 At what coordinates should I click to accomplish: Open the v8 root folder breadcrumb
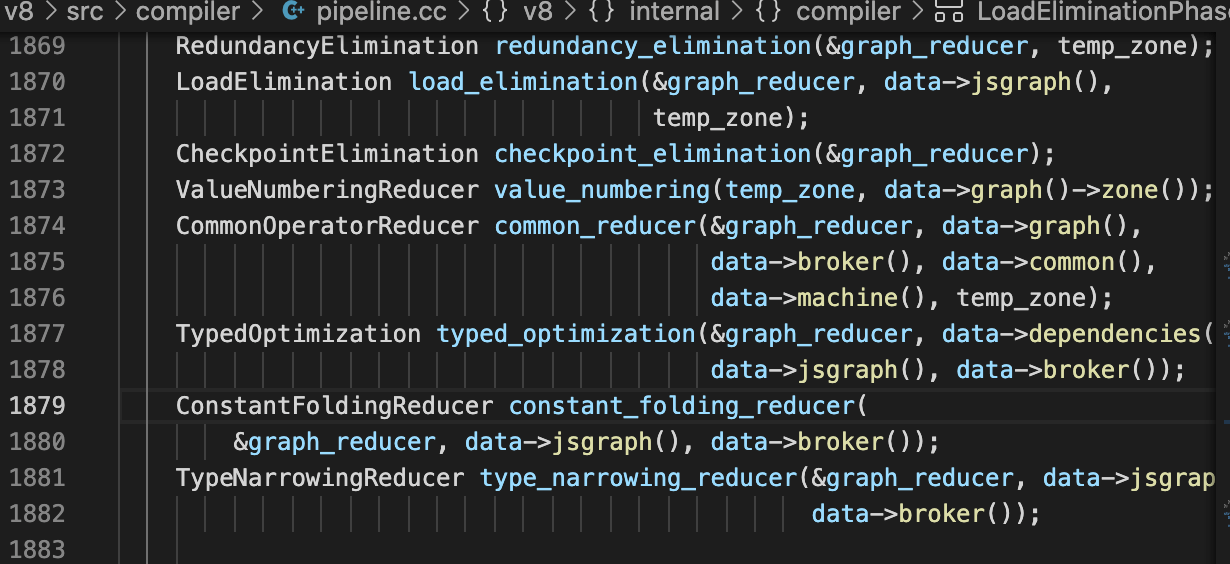18,12
